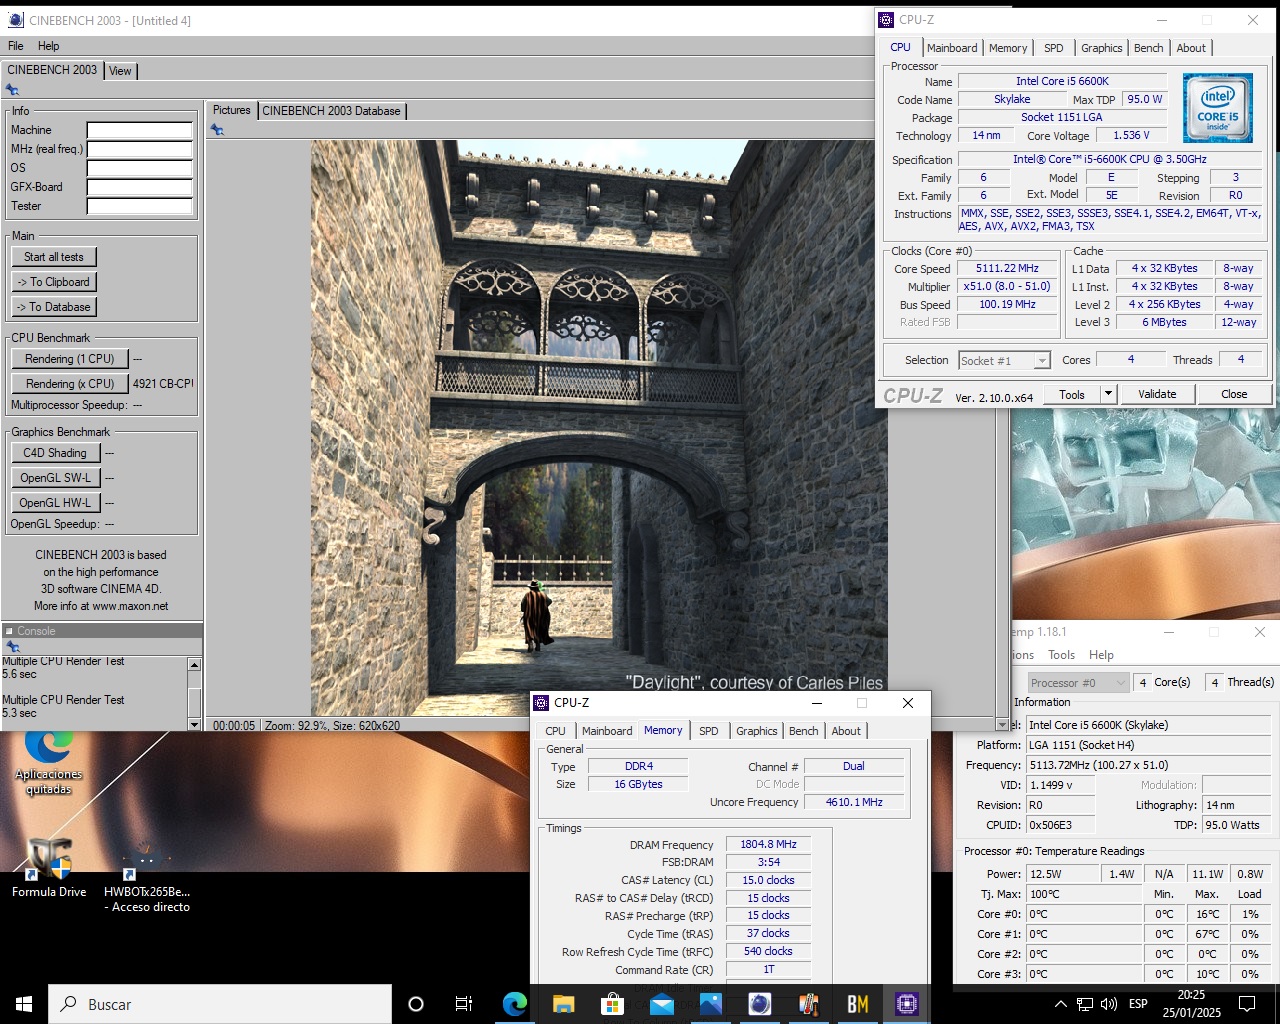This screenshot has height=1024, width=1280.
Task: Click the Tools button in CPU-Z
Action: [x=1072, y=394]
